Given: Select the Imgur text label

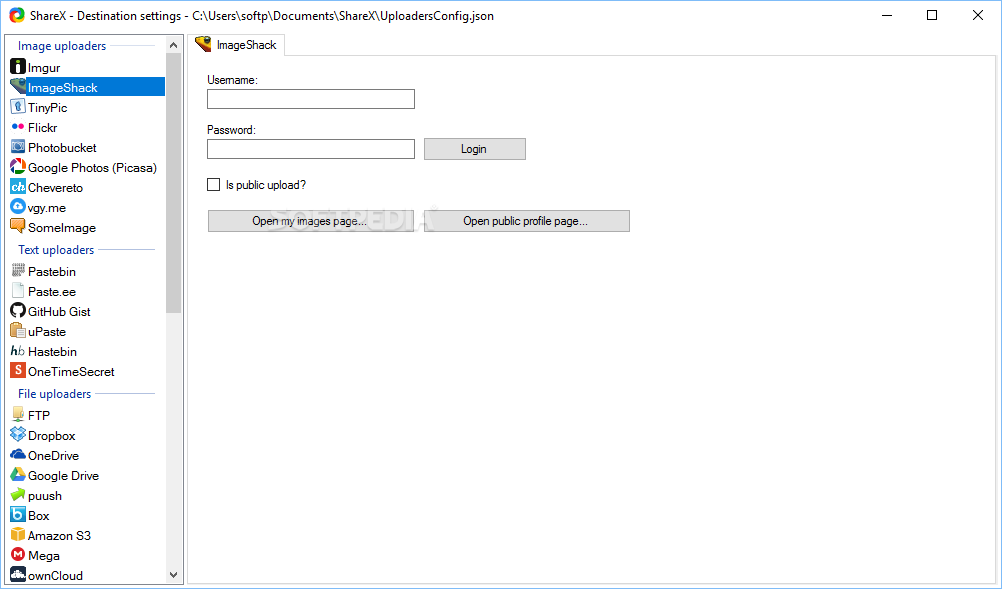Looking at the screenshot, I should tap(44, 68).
